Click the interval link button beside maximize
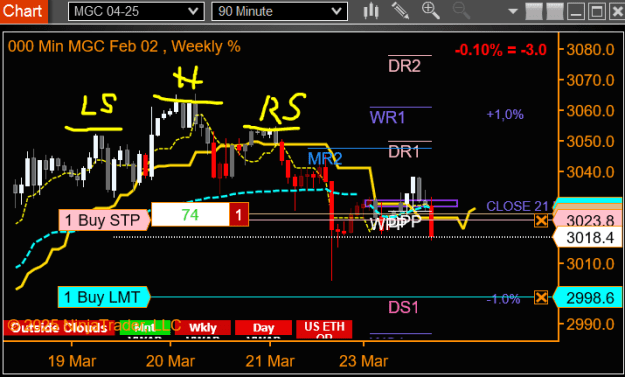Image resolution: width=625 pixels, height=377 pixels. point(555,11)
